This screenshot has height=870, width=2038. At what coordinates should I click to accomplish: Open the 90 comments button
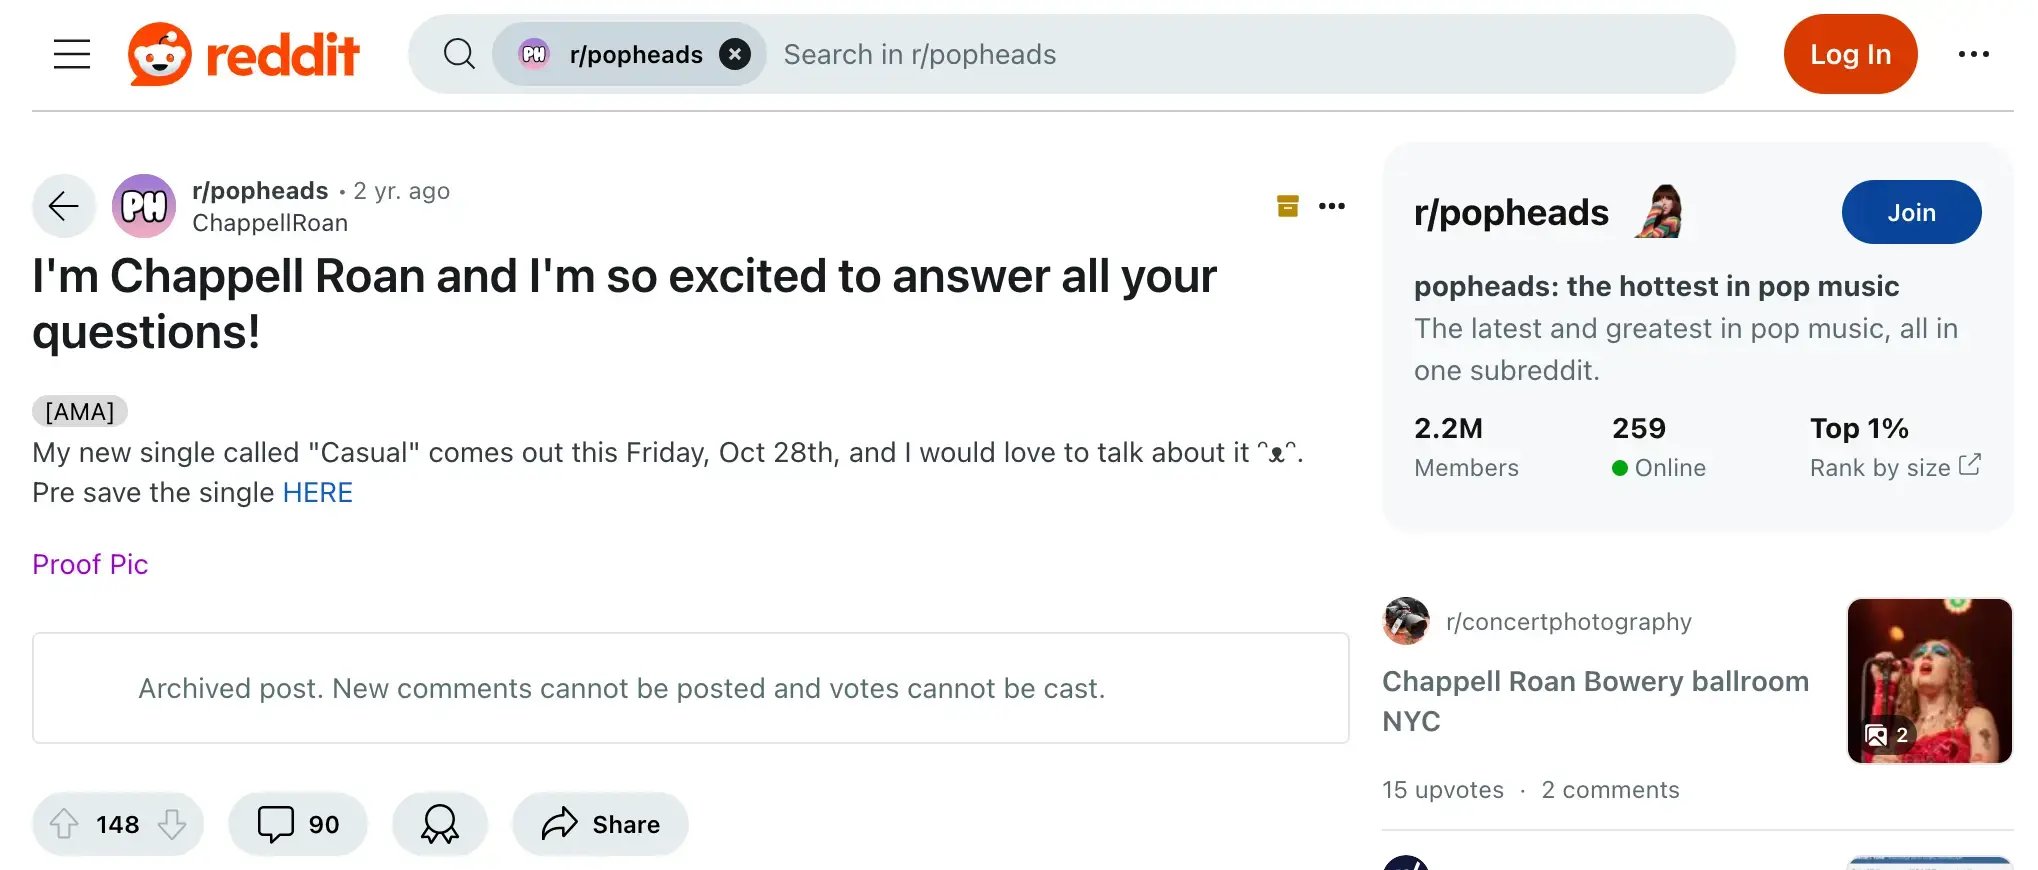(298, 824)
